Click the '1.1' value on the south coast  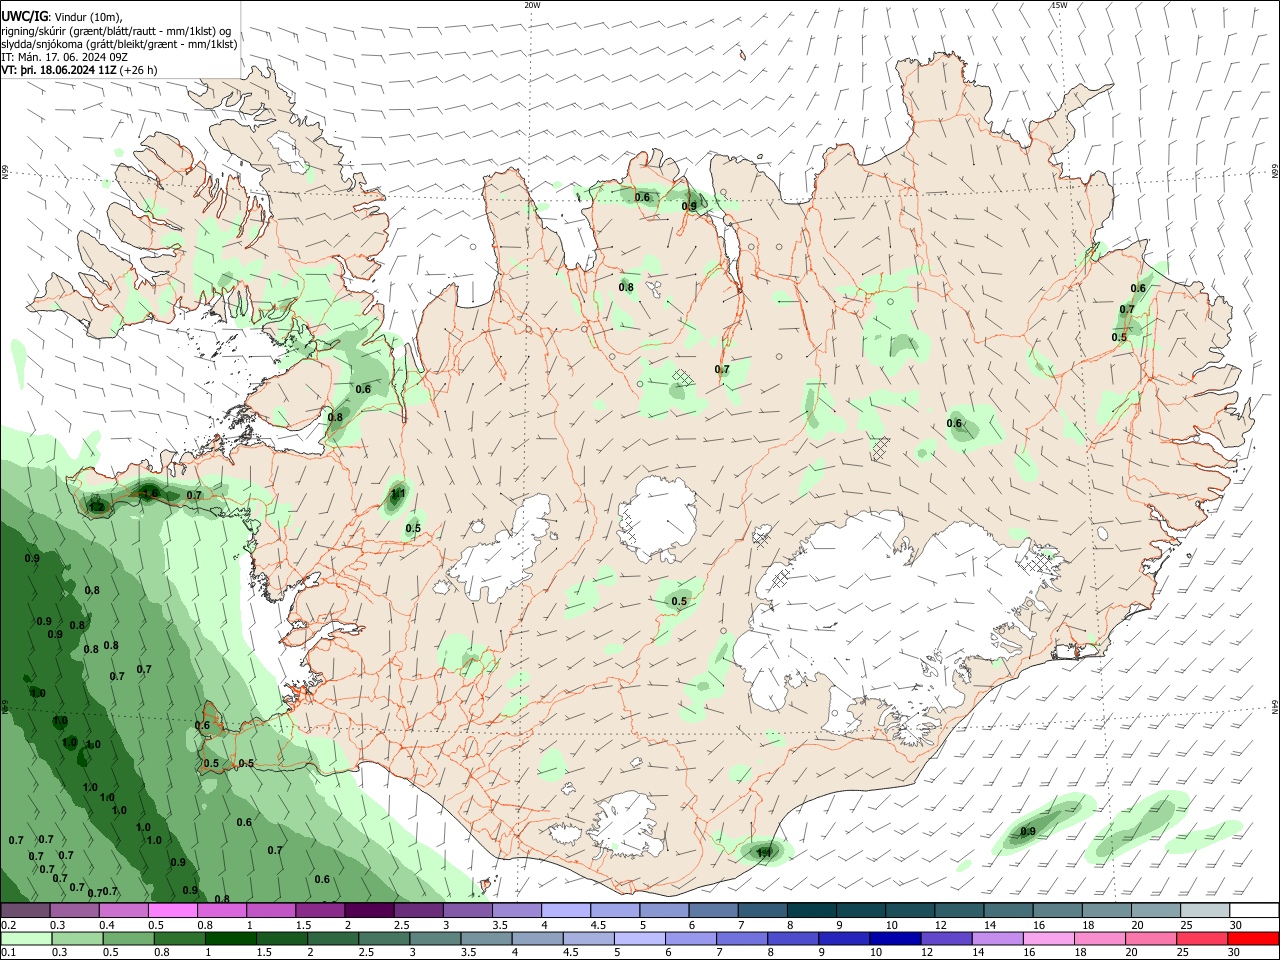(765, 852)
